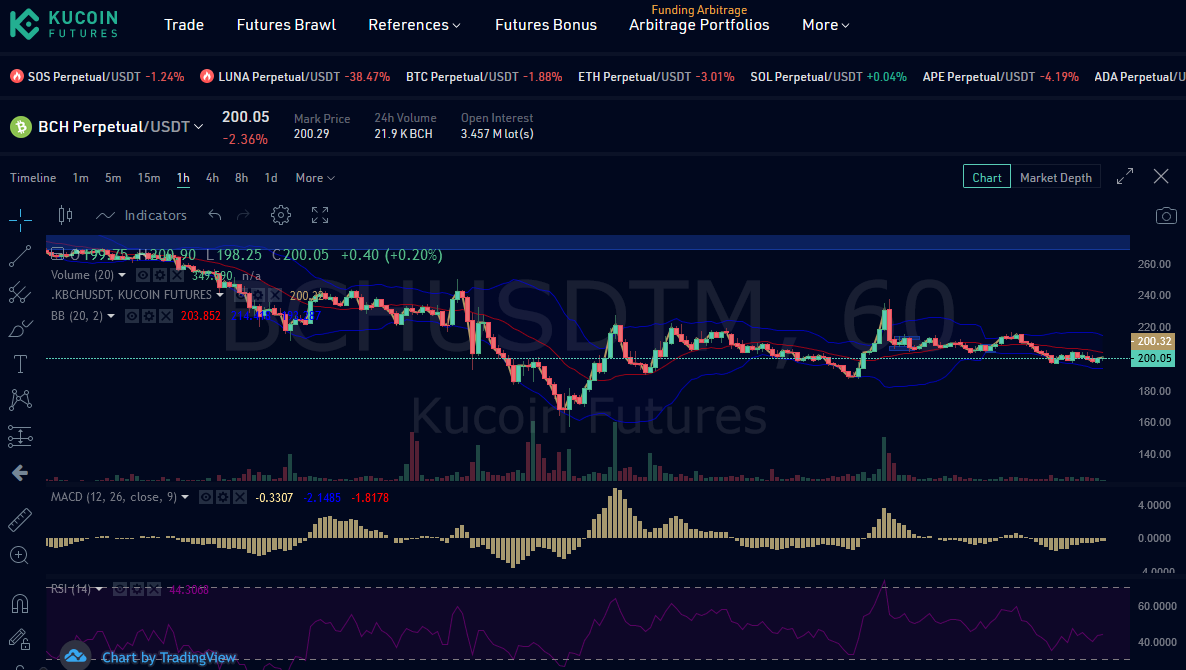Image resolution: width=1186 pixels, height=670 pixels.
Task: Switch to Chart tab
Action: (986, 178)
